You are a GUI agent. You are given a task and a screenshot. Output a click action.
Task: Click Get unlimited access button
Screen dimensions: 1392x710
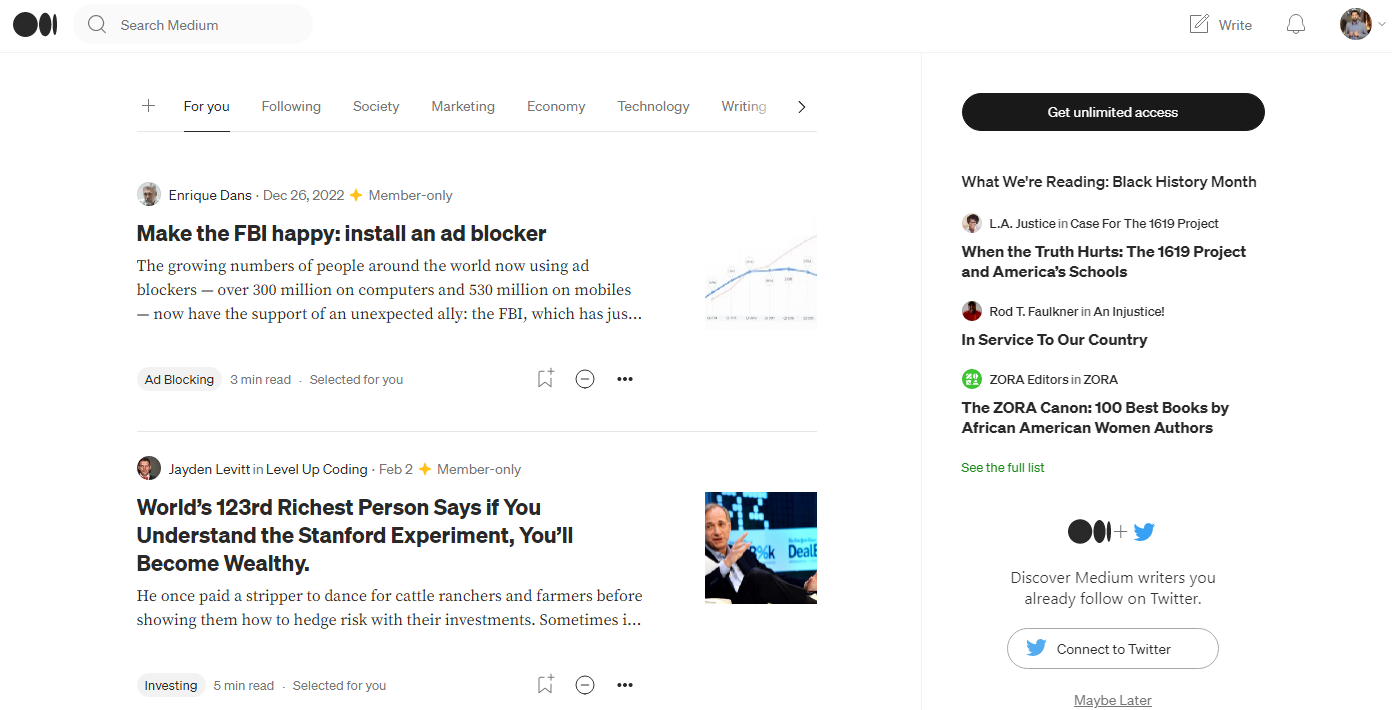(1113, 112)
